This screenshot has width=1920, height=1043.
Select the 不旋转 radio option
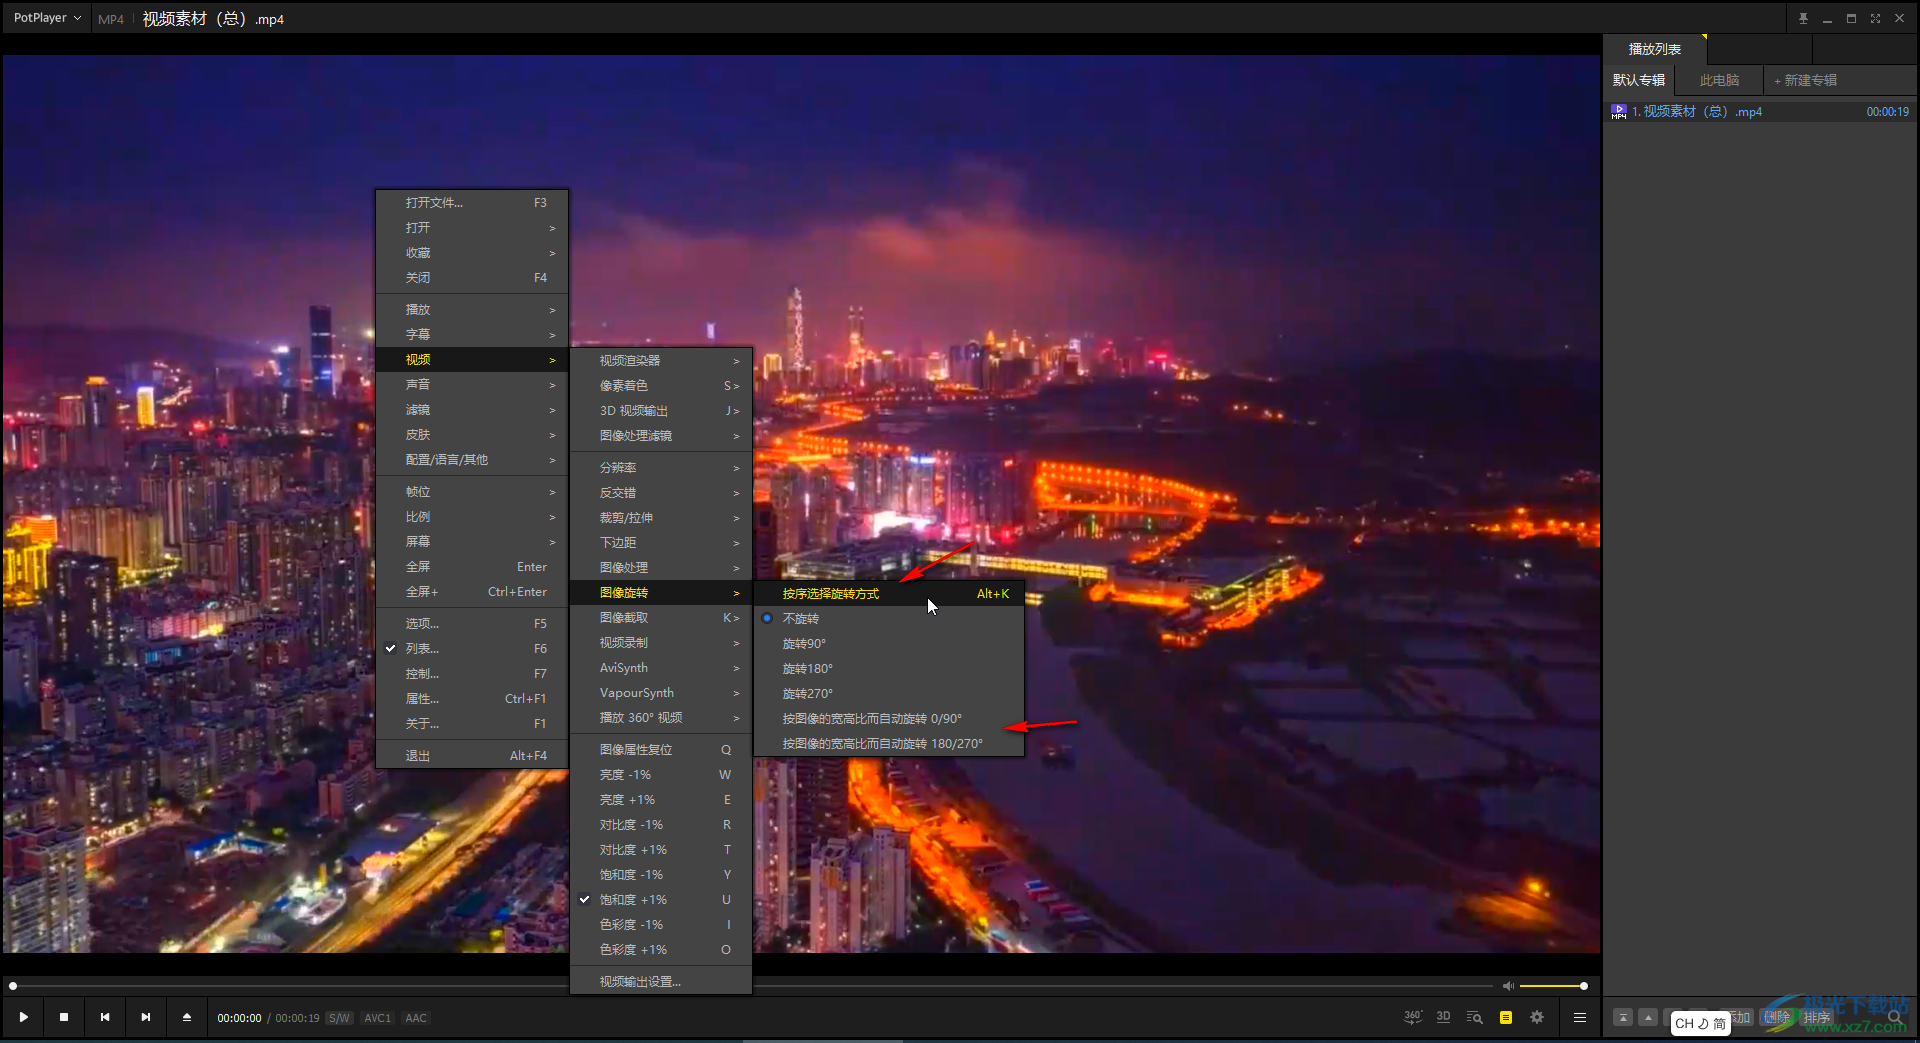[800, 619]
